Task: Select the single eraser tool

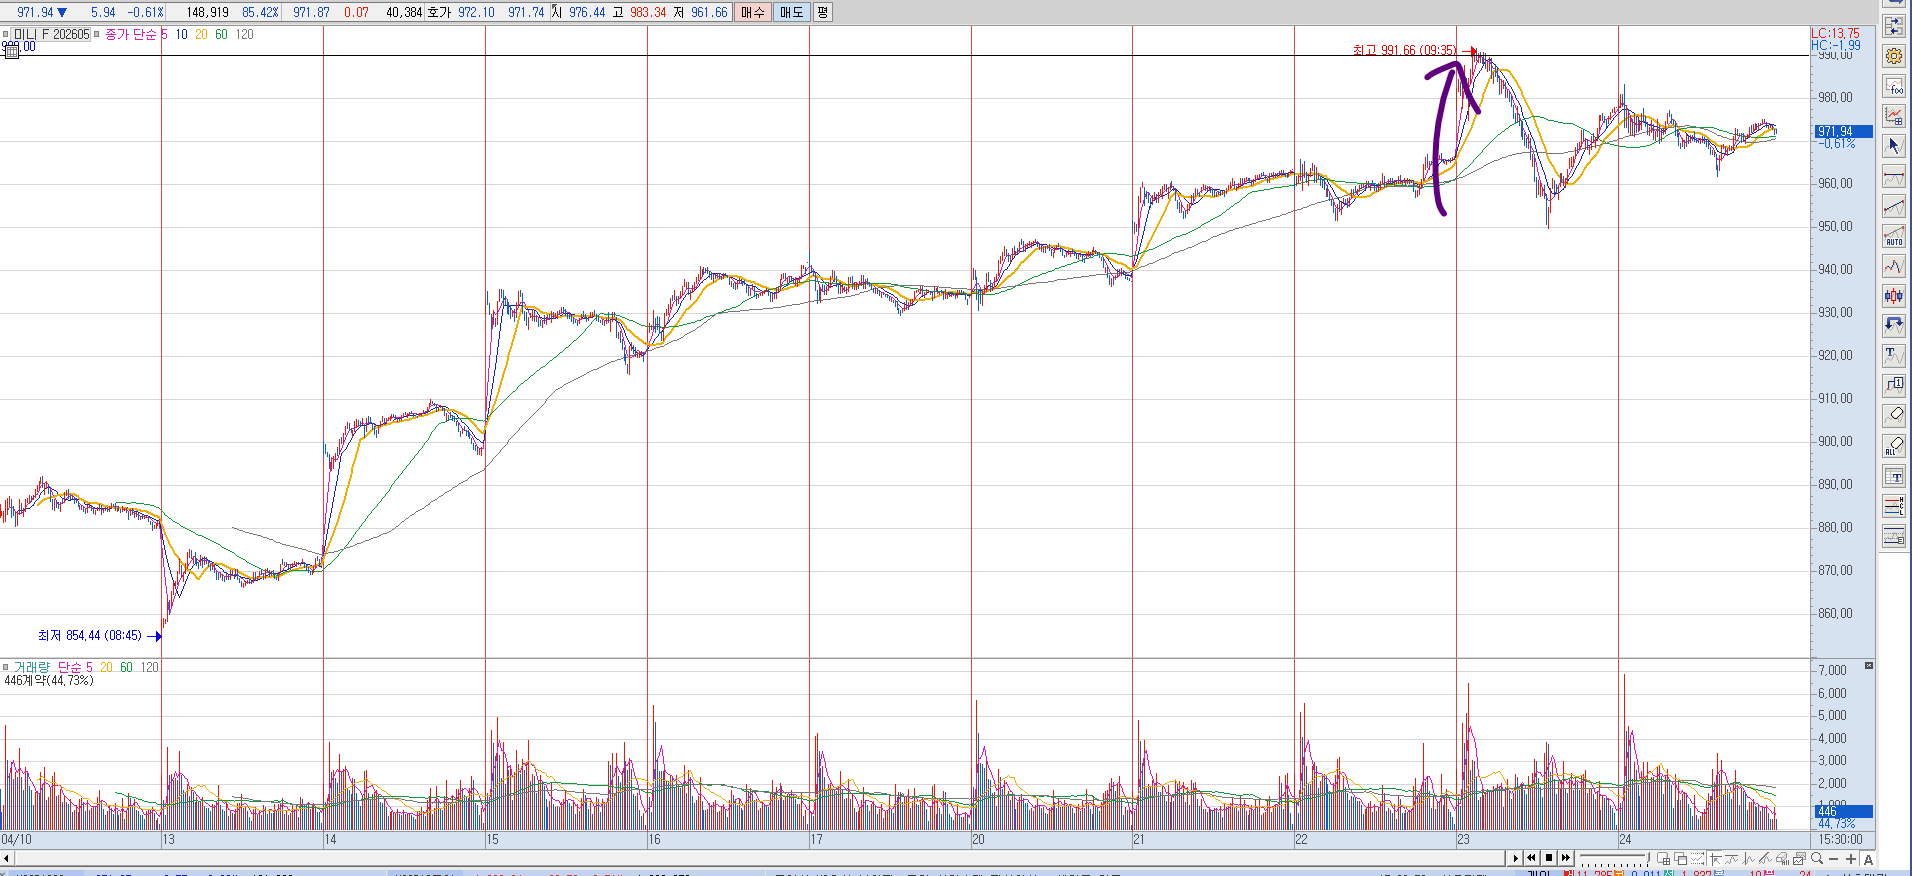Action: coord(1893,414)
